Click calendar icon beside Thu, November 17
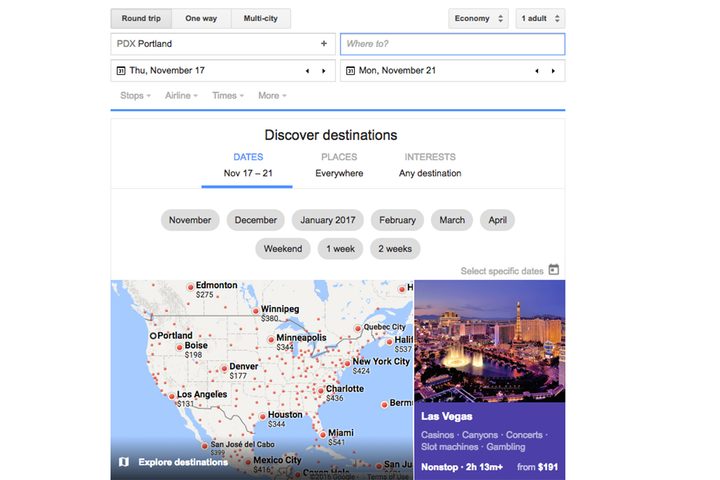Viewport: 720px width, 480px height. pyautogui.click(x=121, y=71)
